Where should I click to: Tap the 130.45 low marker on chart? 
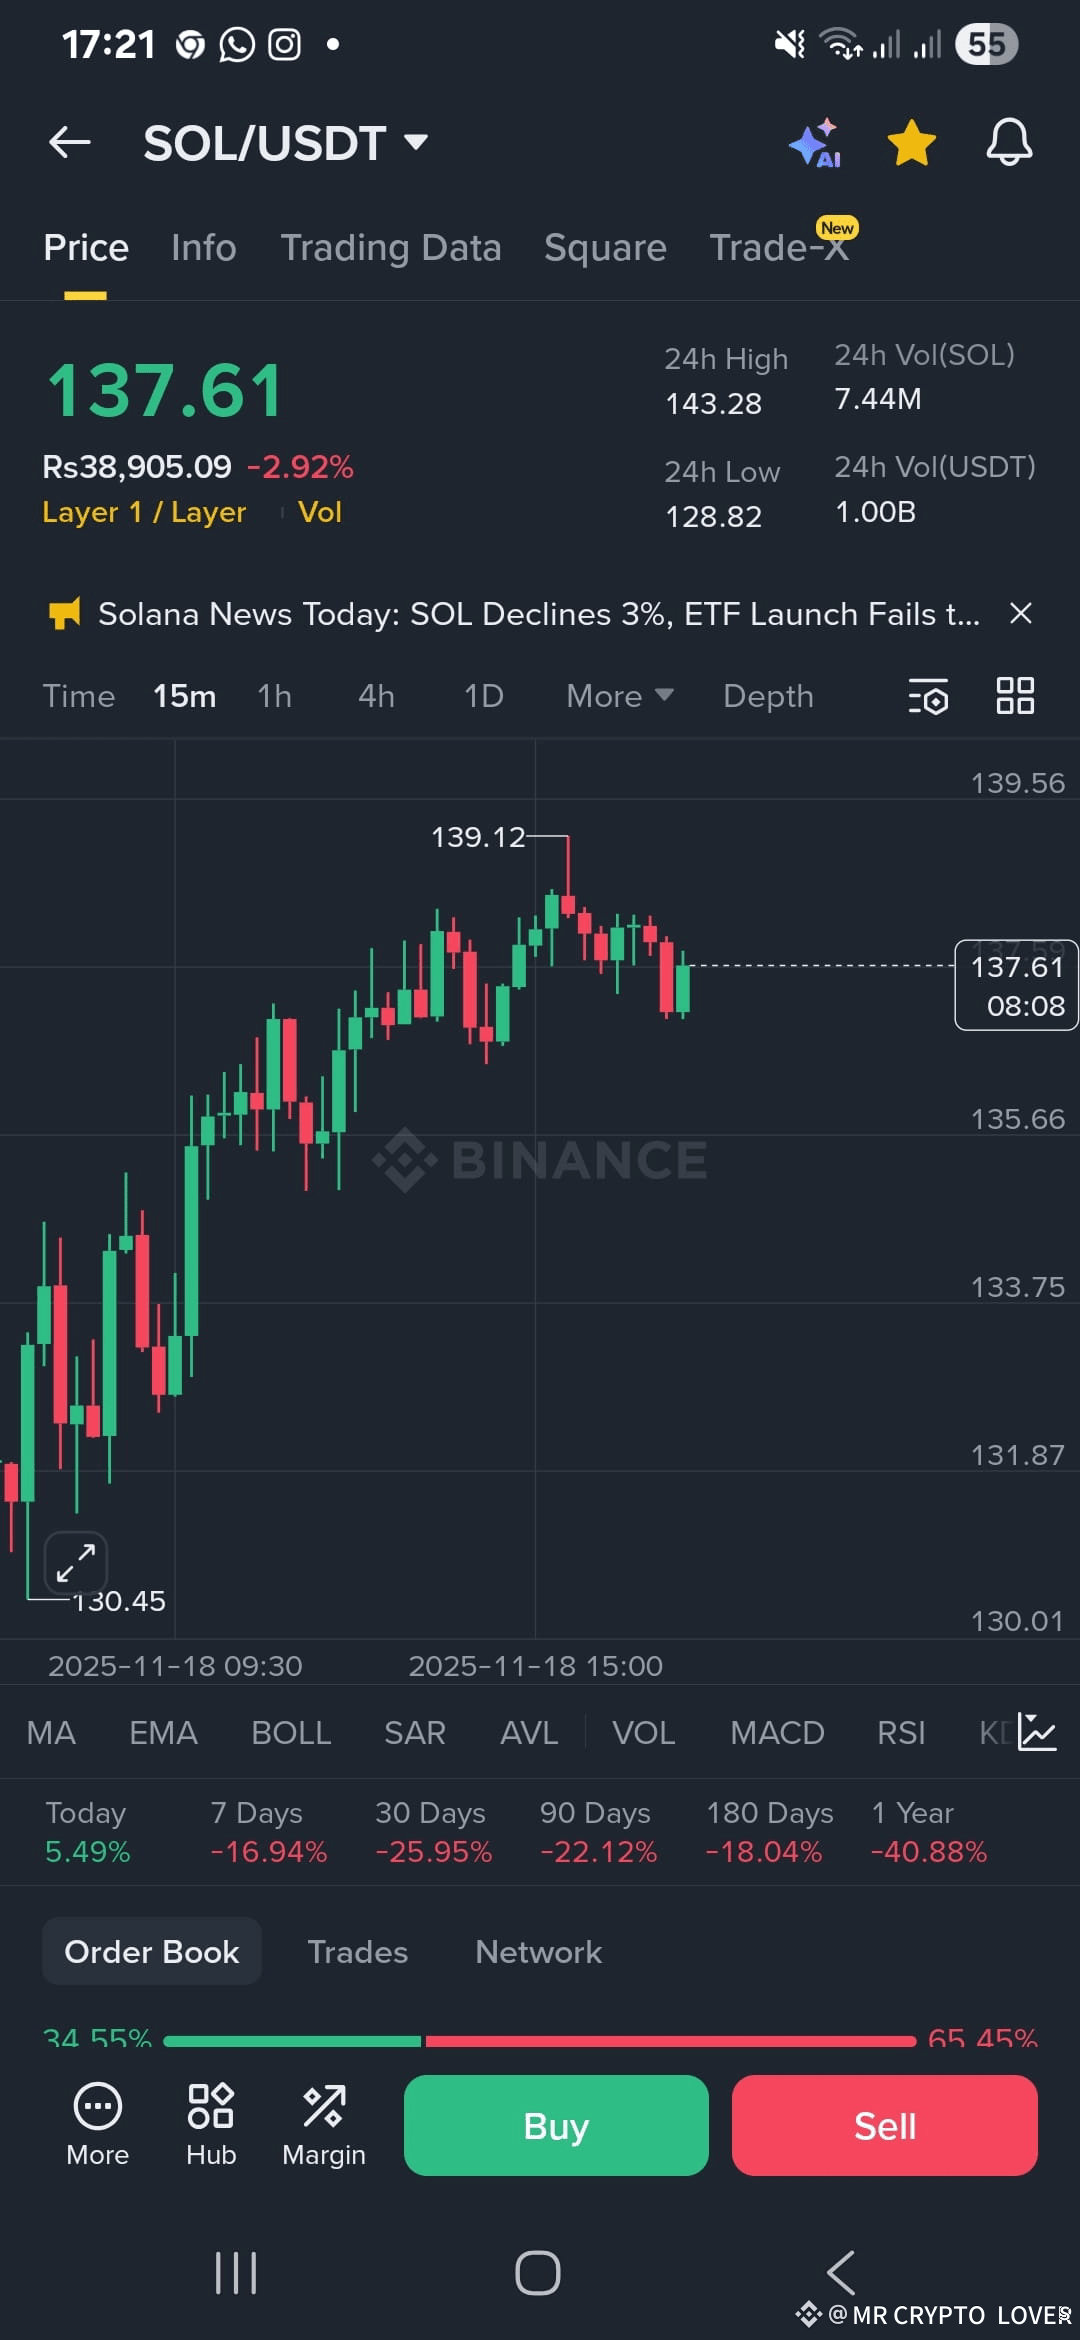118,1601
